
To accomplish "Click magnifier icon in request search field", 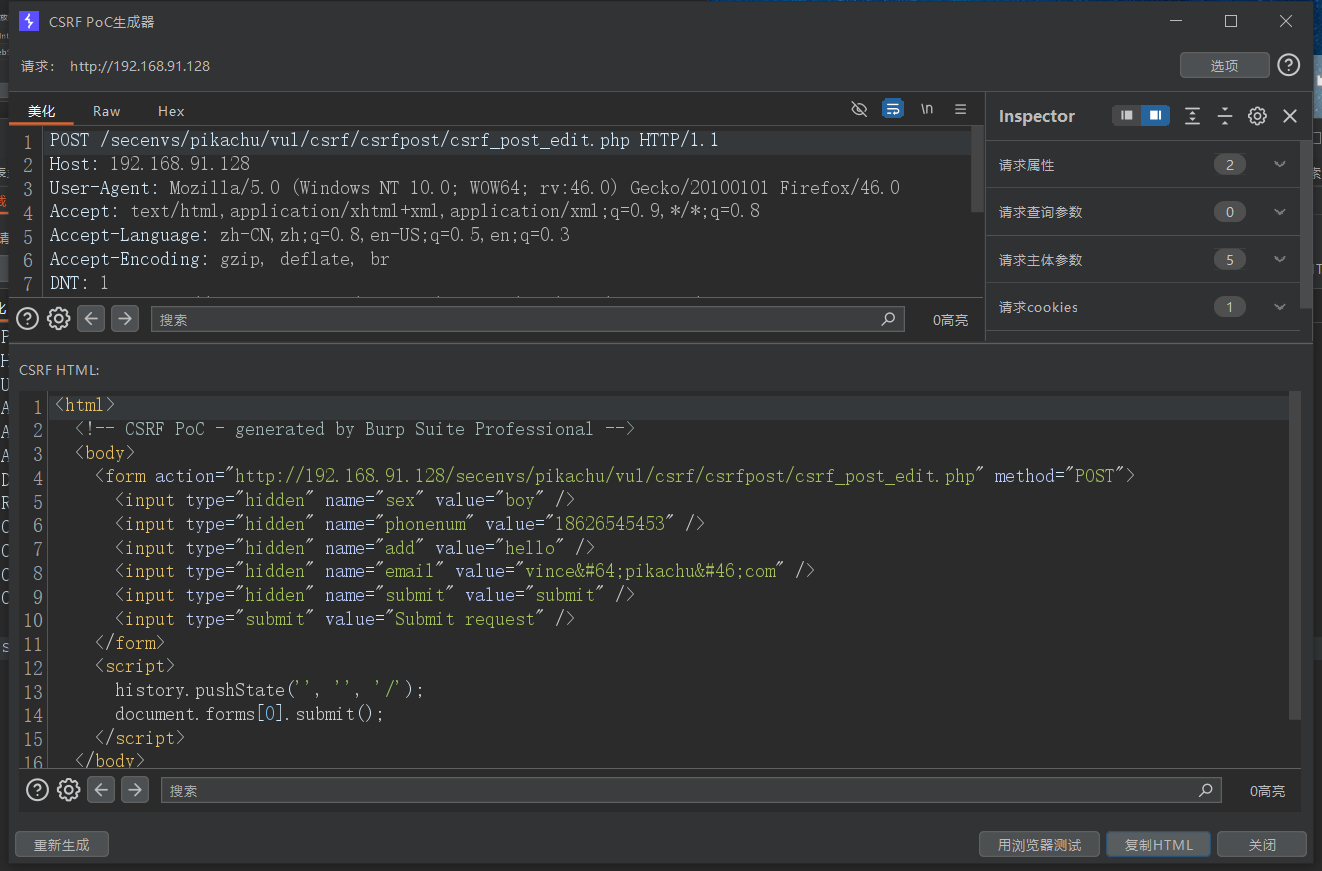I will (888, 319).
